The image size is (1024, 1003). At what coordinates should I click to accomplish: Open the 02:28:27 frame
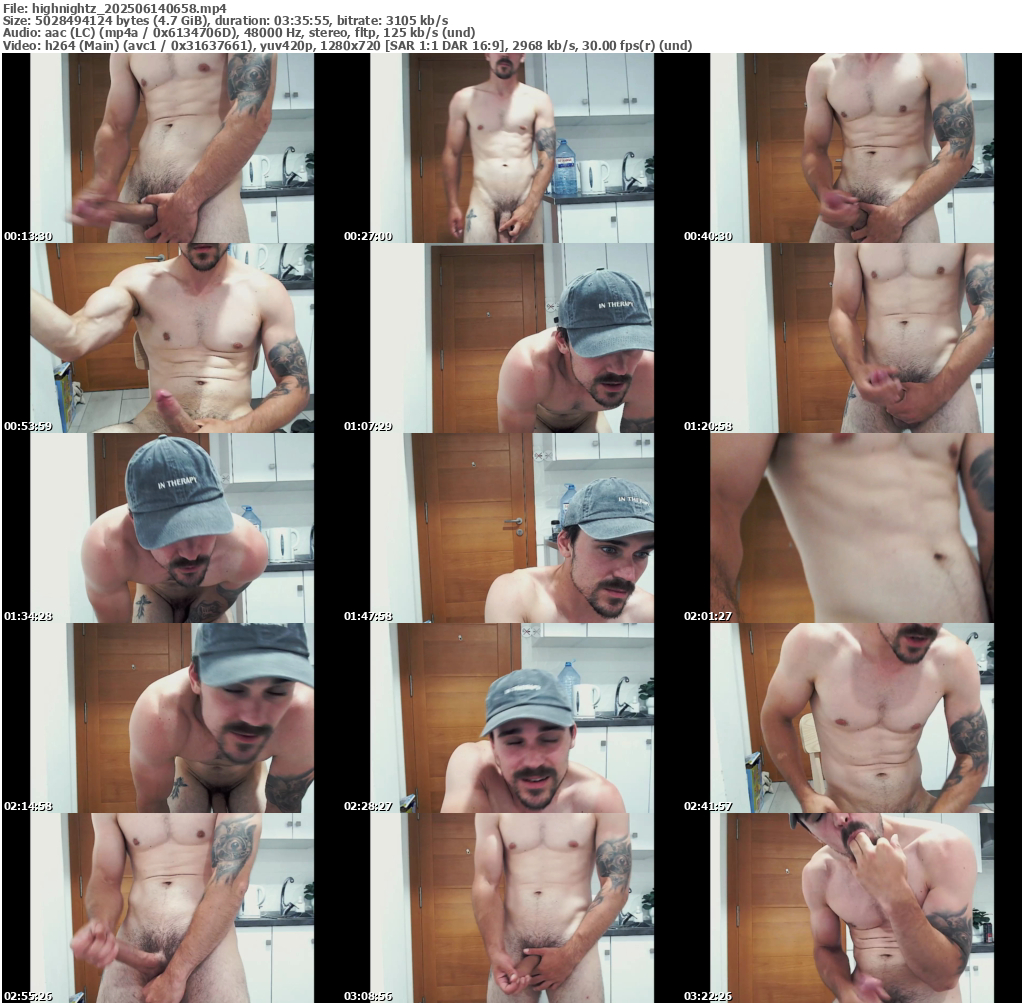(511, 718)
